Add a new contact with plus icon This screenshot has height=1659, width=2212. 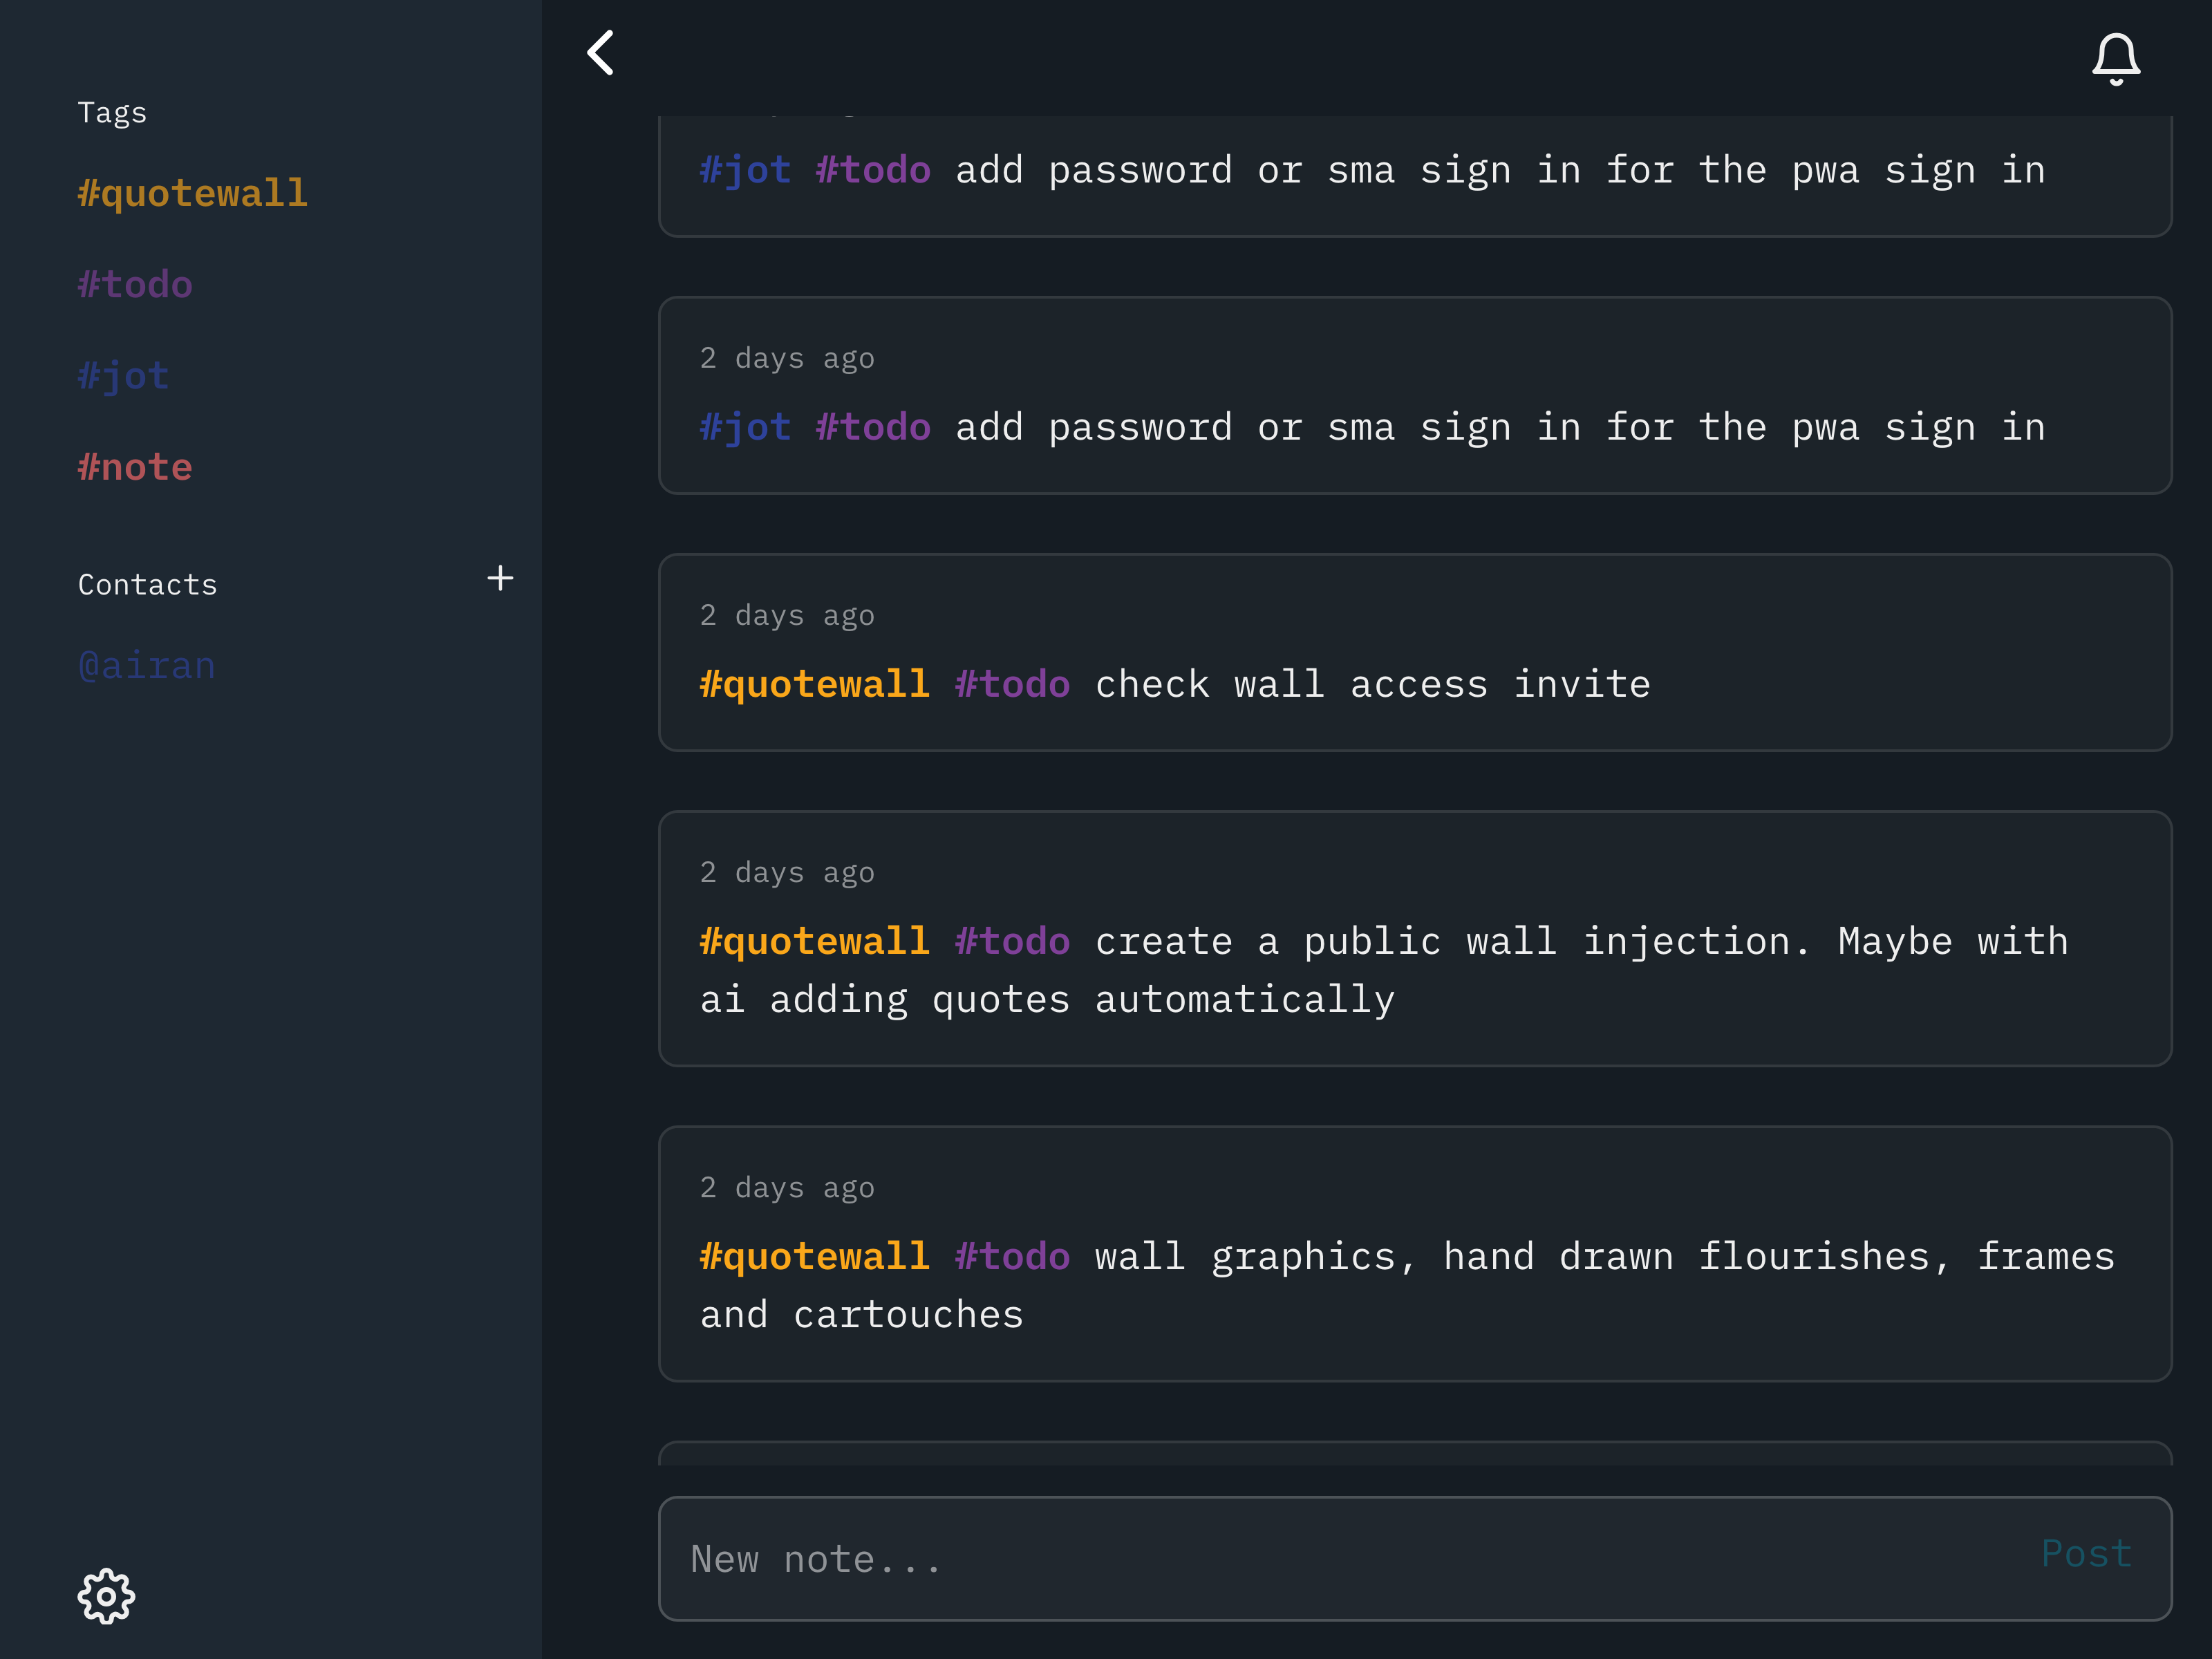pyautogui.click(x=500, y=578)
